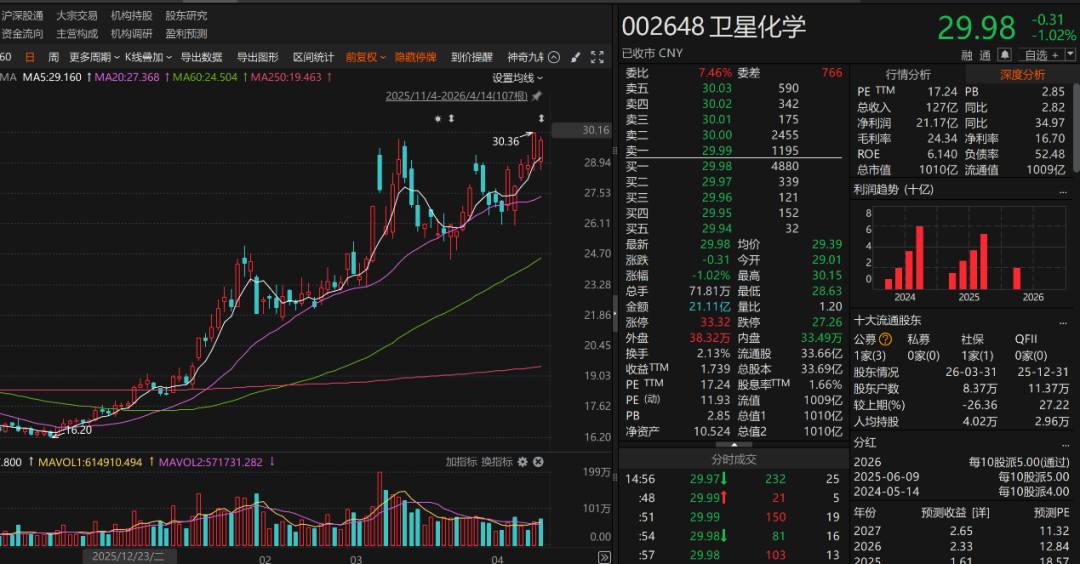Select the daily 日 period
The height and width of the screenshot is (564, 1080).
click(30, 57)
